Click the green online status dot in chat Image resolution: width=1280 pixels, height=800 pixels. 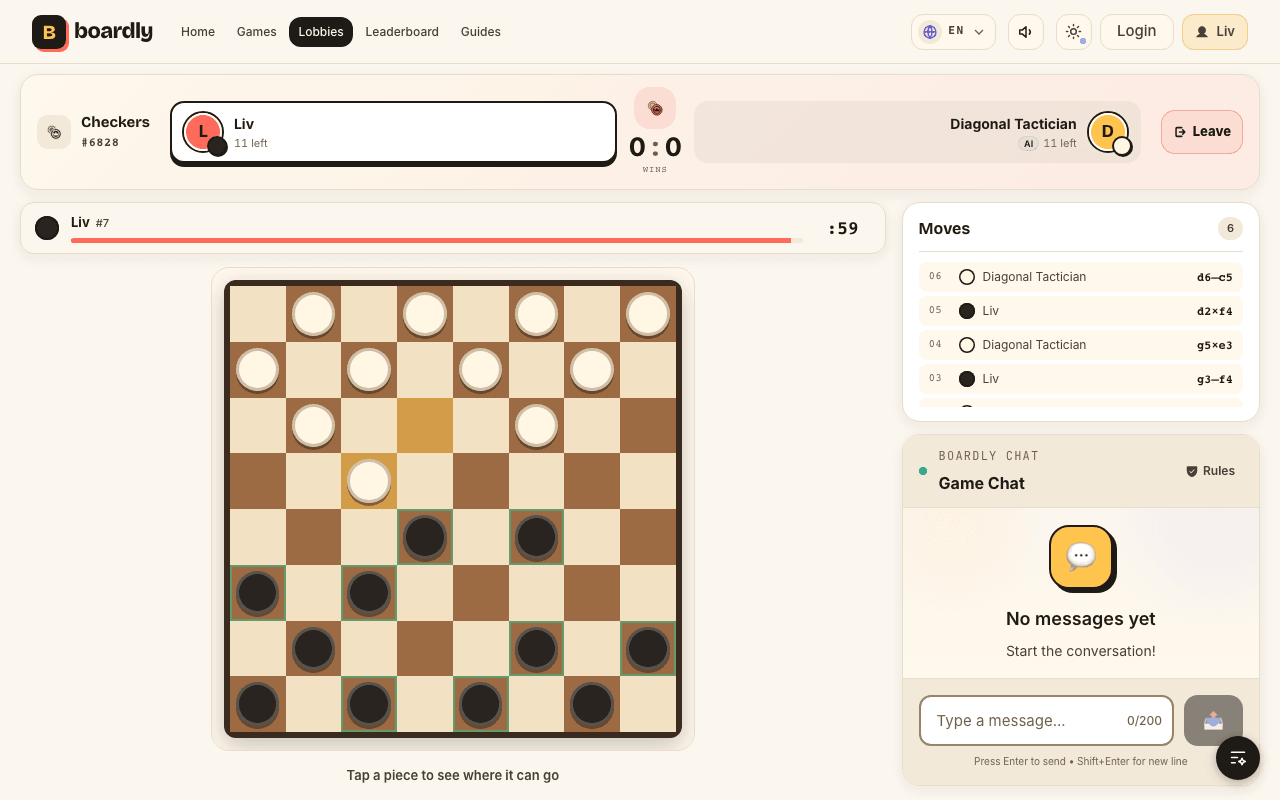(x=923, y=471)
